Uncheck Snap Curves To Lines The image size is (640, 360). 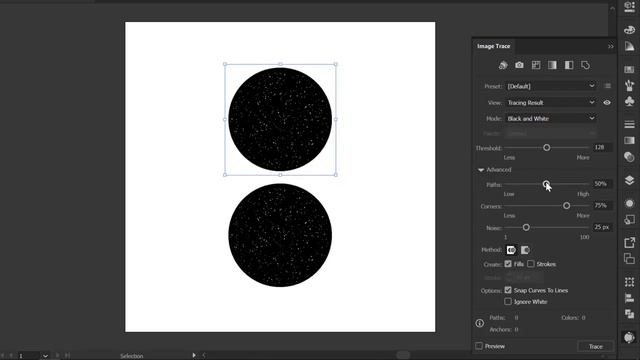508,290
